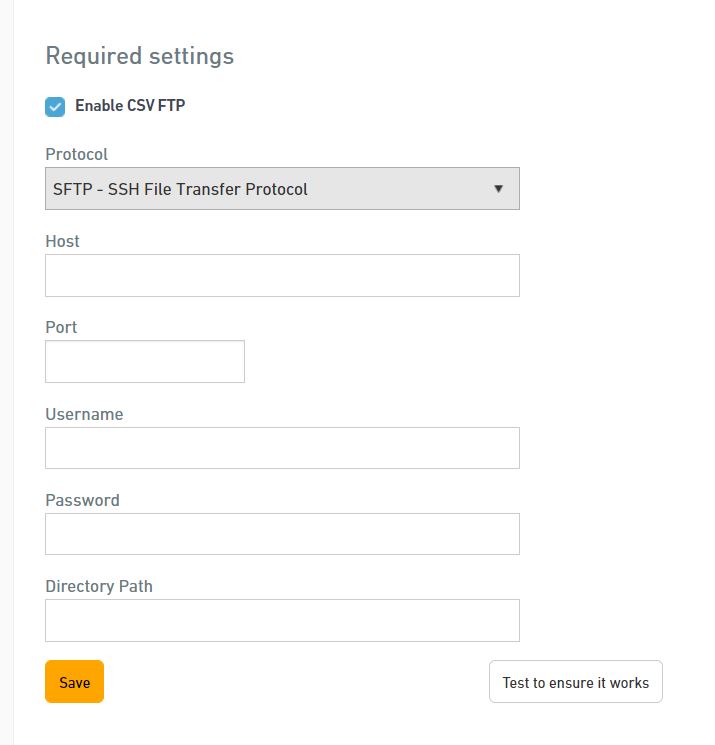The height and width of the screenshot is (745, 715).
Task: Click the 'Enable CSV FTP' label text
Action: coord(130,105)
